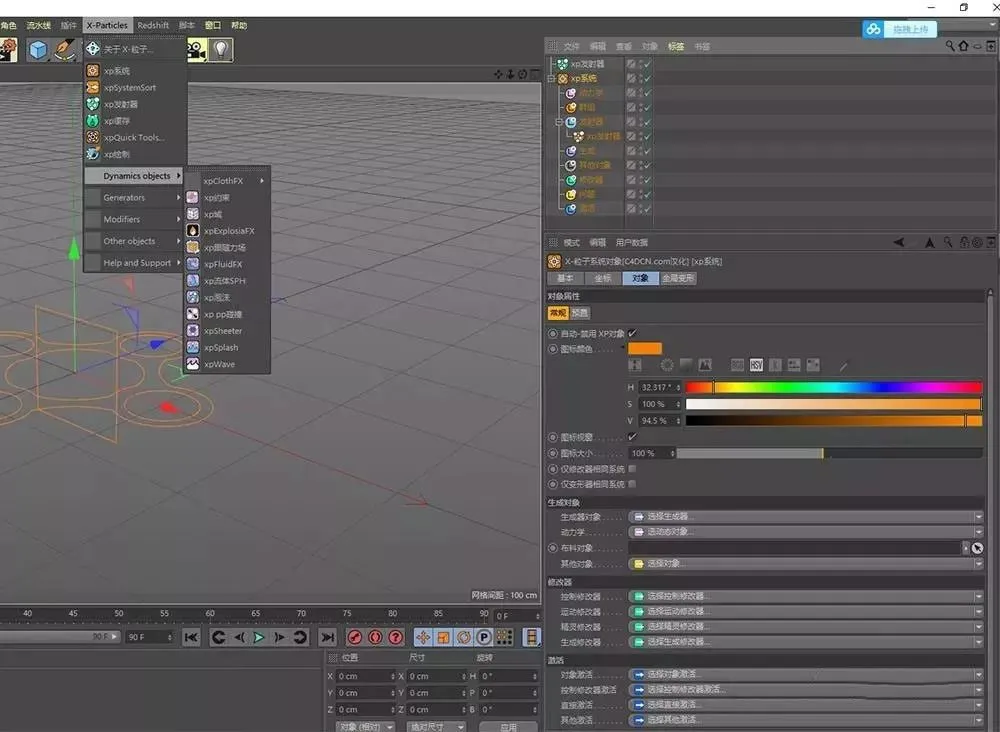Screen dimensions: 1000x732
Task: Create an xpExplosiaFX object
Action: click(228, 231)
